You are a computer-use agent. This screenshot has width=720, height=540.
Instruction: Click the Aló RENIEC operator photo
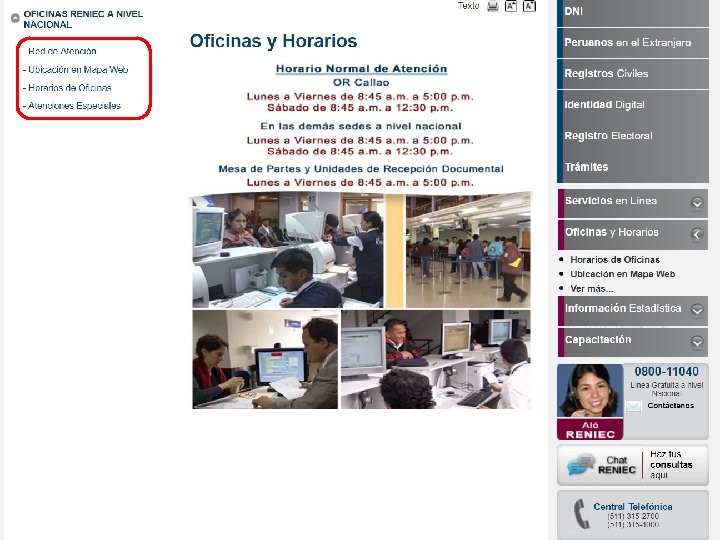pyautogui.click(x=590, y=391)
